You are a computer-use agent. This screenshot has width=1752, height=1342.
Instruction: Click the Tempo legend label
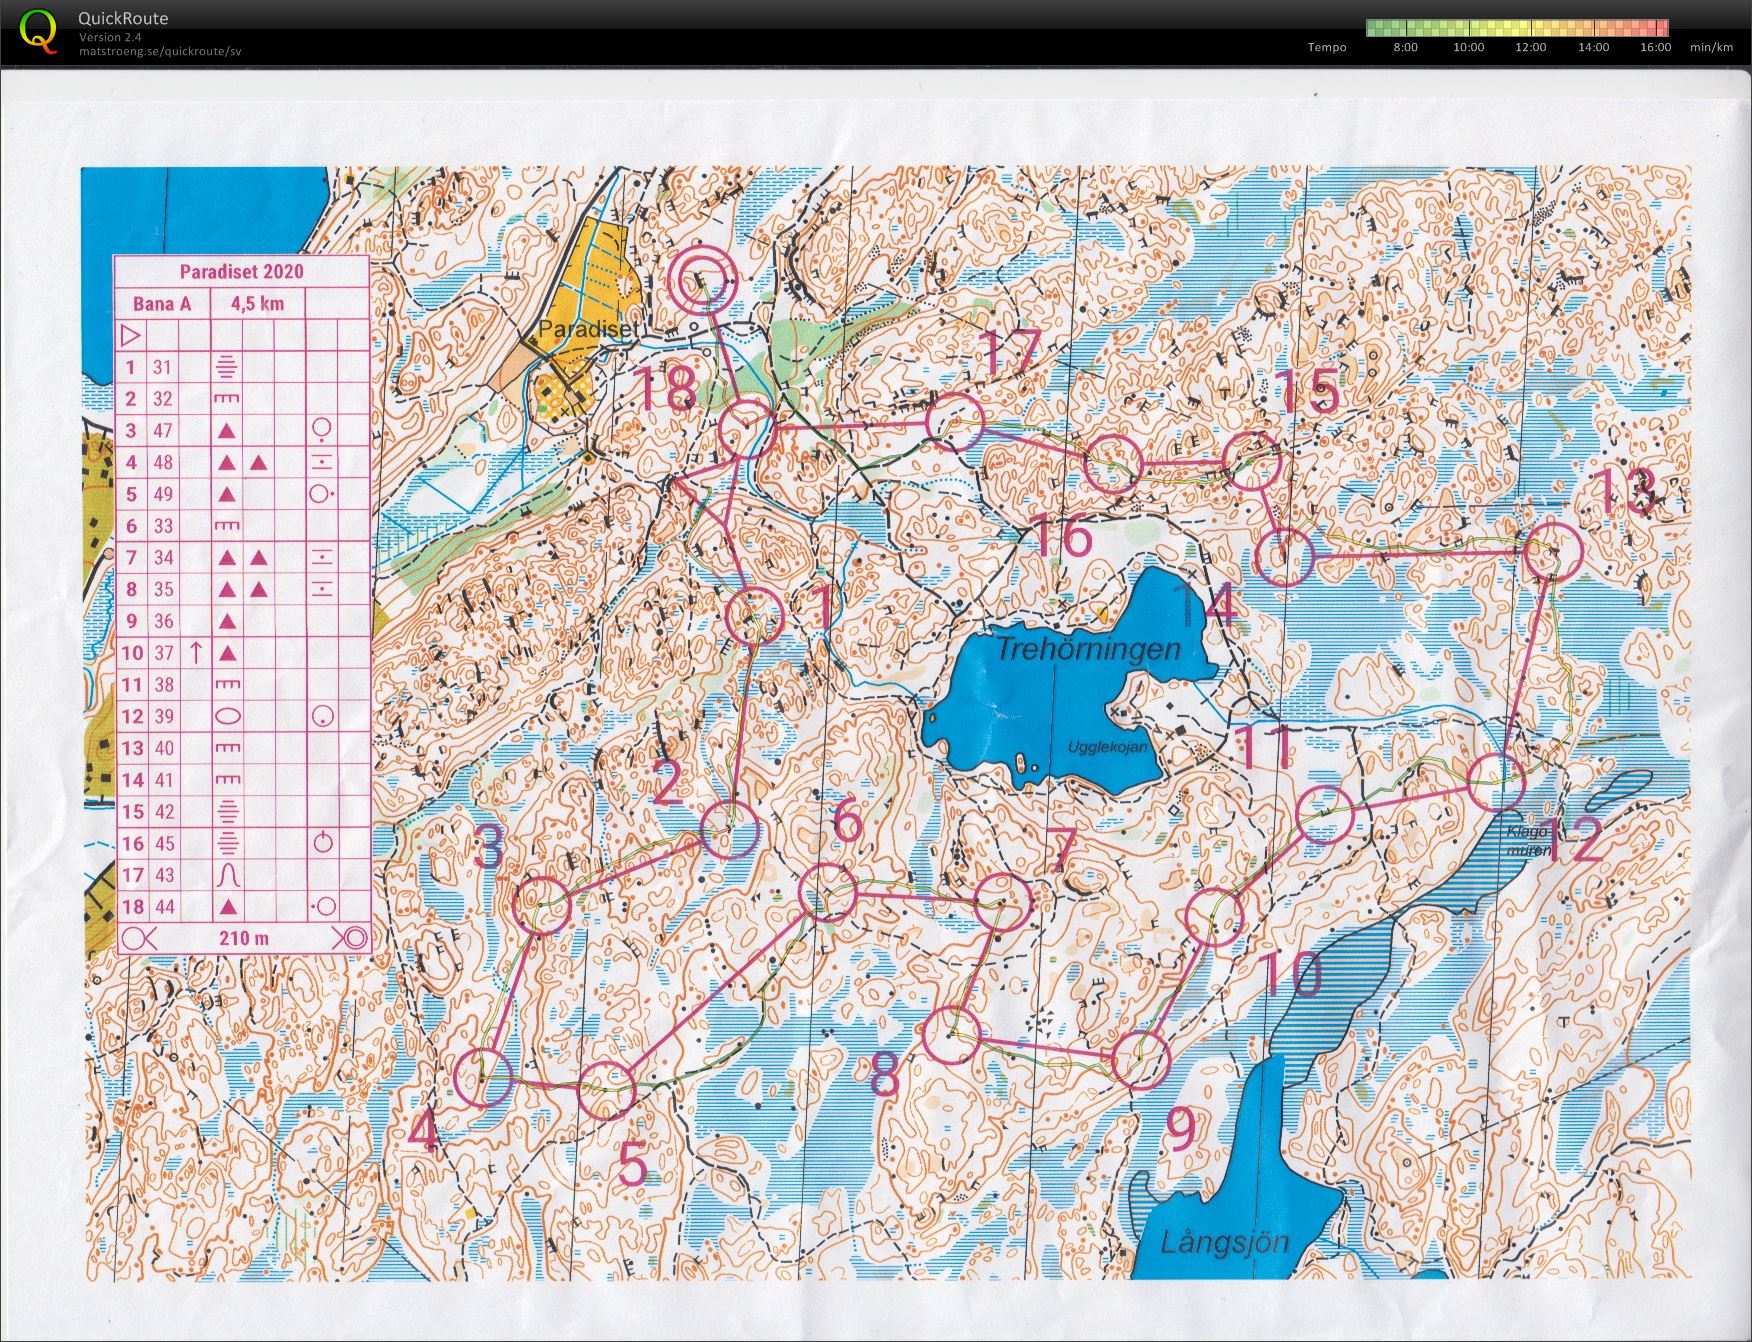coord(1327,47)
